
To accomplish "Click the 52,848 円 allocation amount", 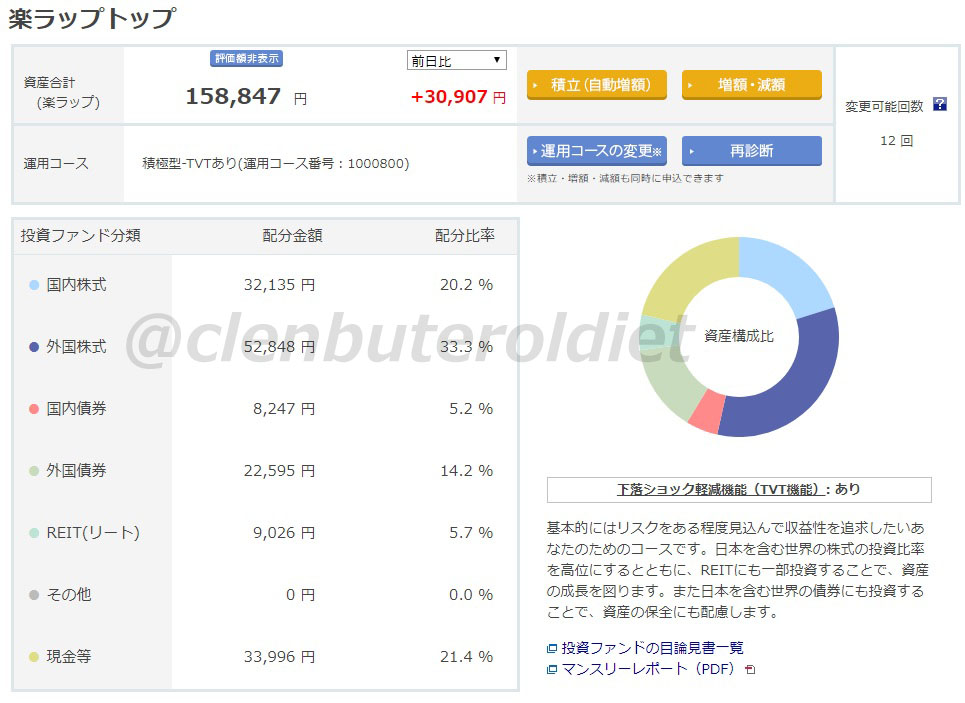I will click(279, 347).
